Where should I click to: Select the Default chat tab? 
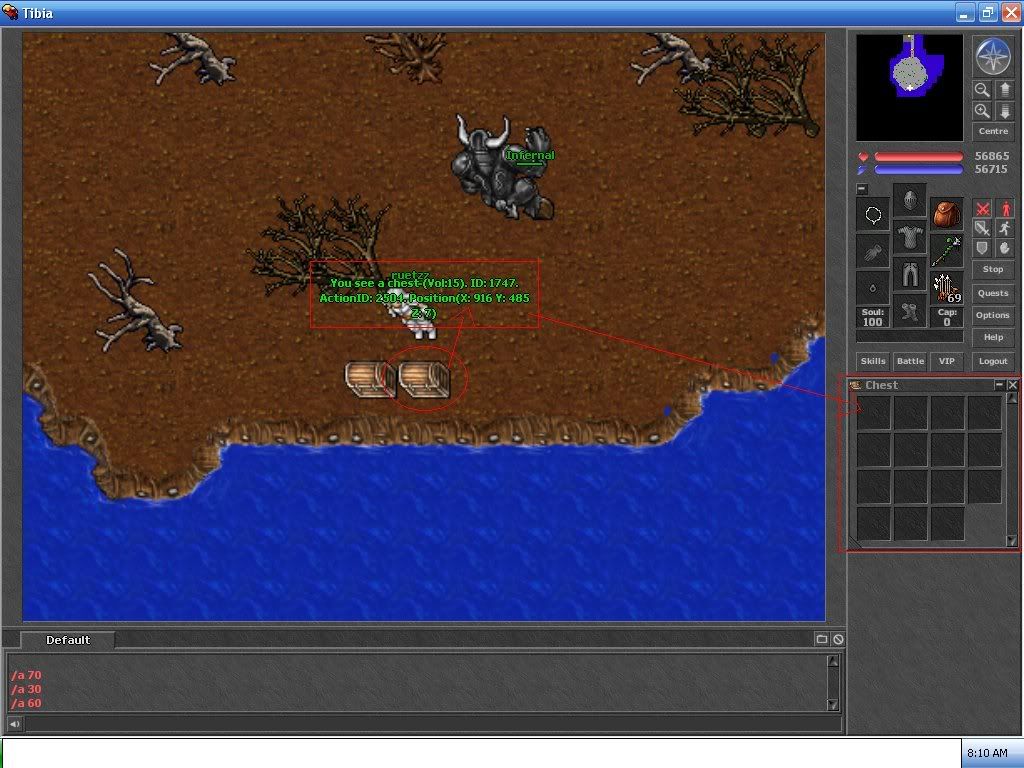click(x=68, y=640)
